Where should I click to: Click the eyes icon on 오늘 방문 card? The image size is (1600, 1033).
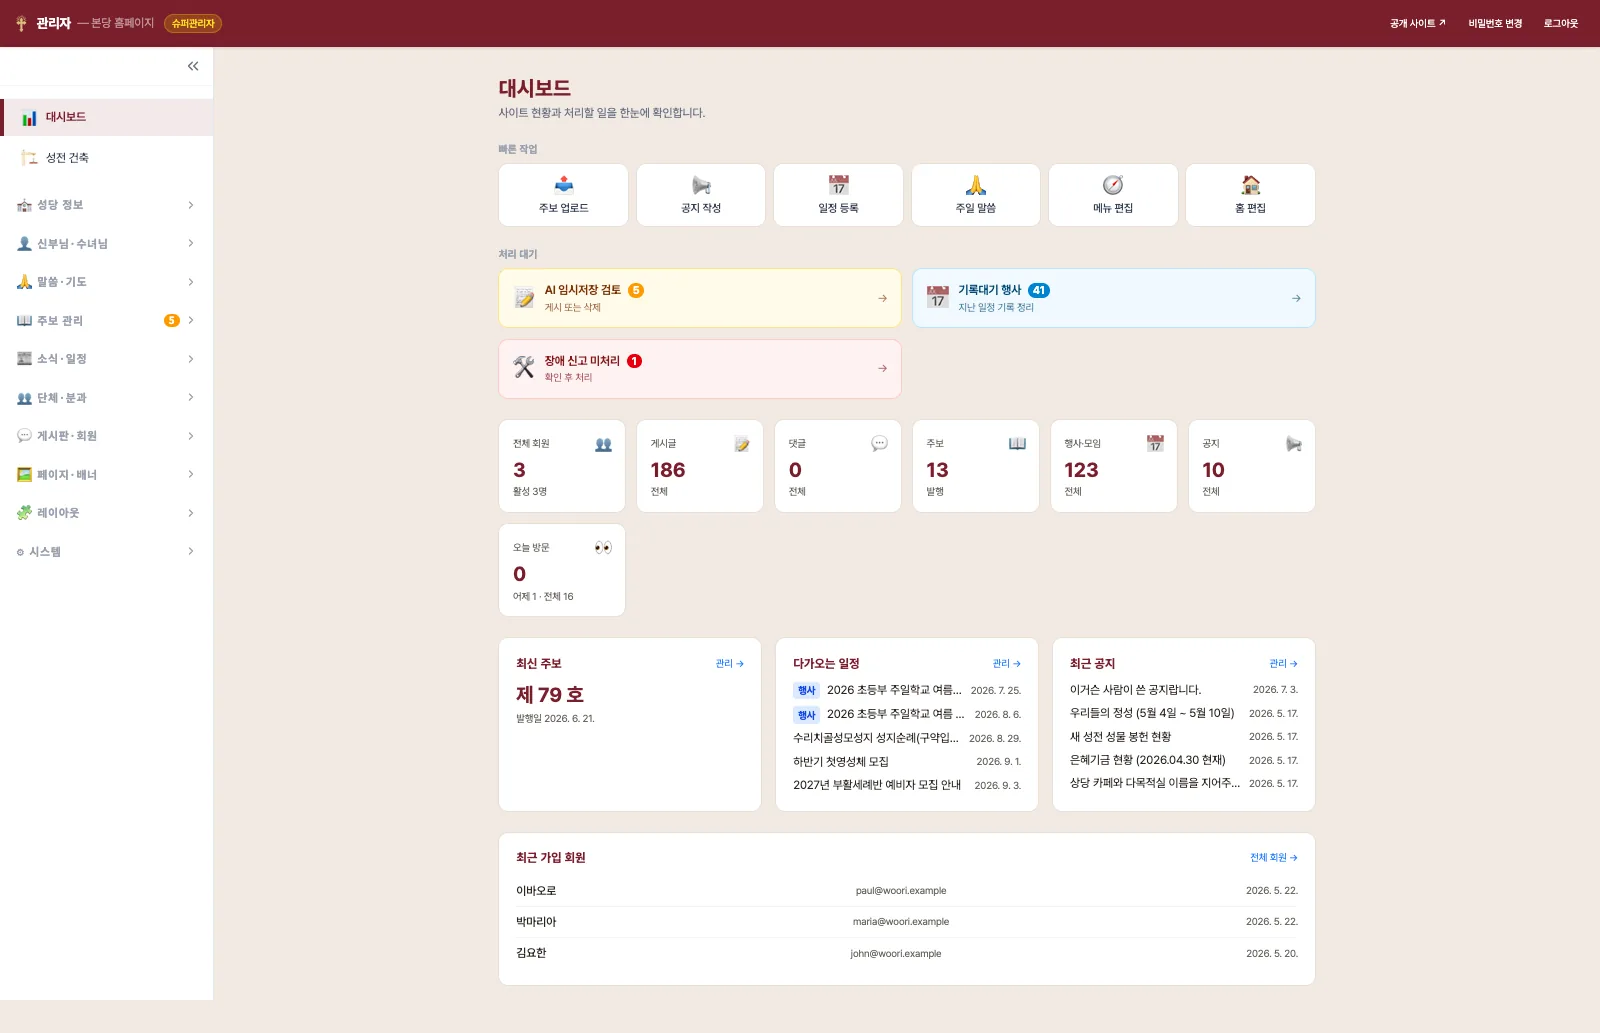coord(603,548)
